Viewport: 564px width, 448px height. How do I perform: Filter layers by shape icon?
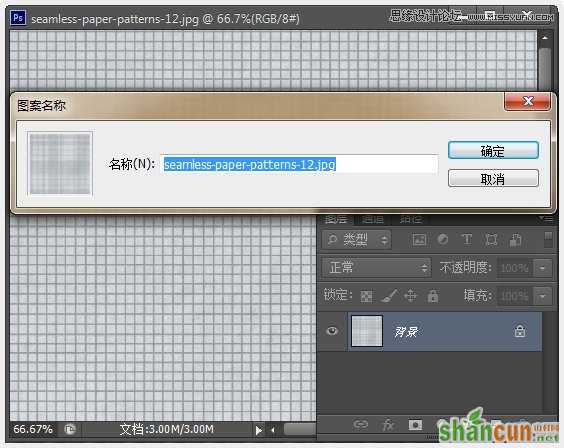pyautogui.click(x=491, y=239)
